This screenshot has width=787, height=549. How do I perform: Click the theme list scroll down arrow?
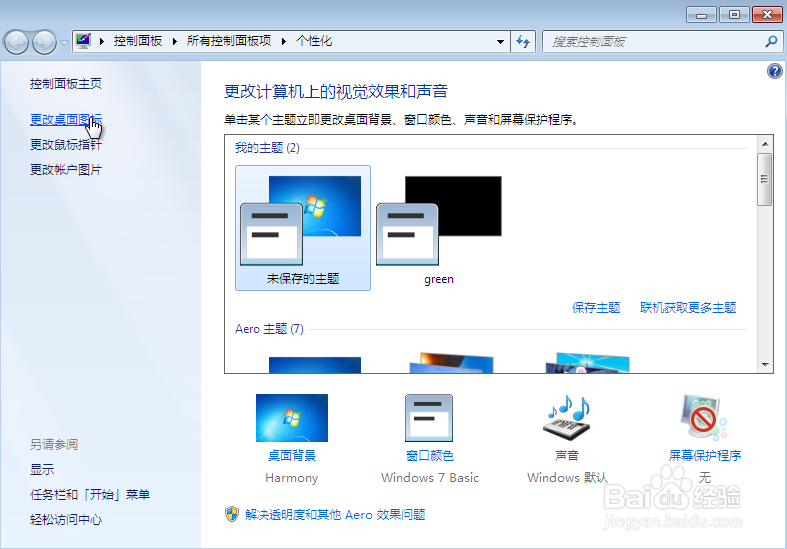[765, 365]
